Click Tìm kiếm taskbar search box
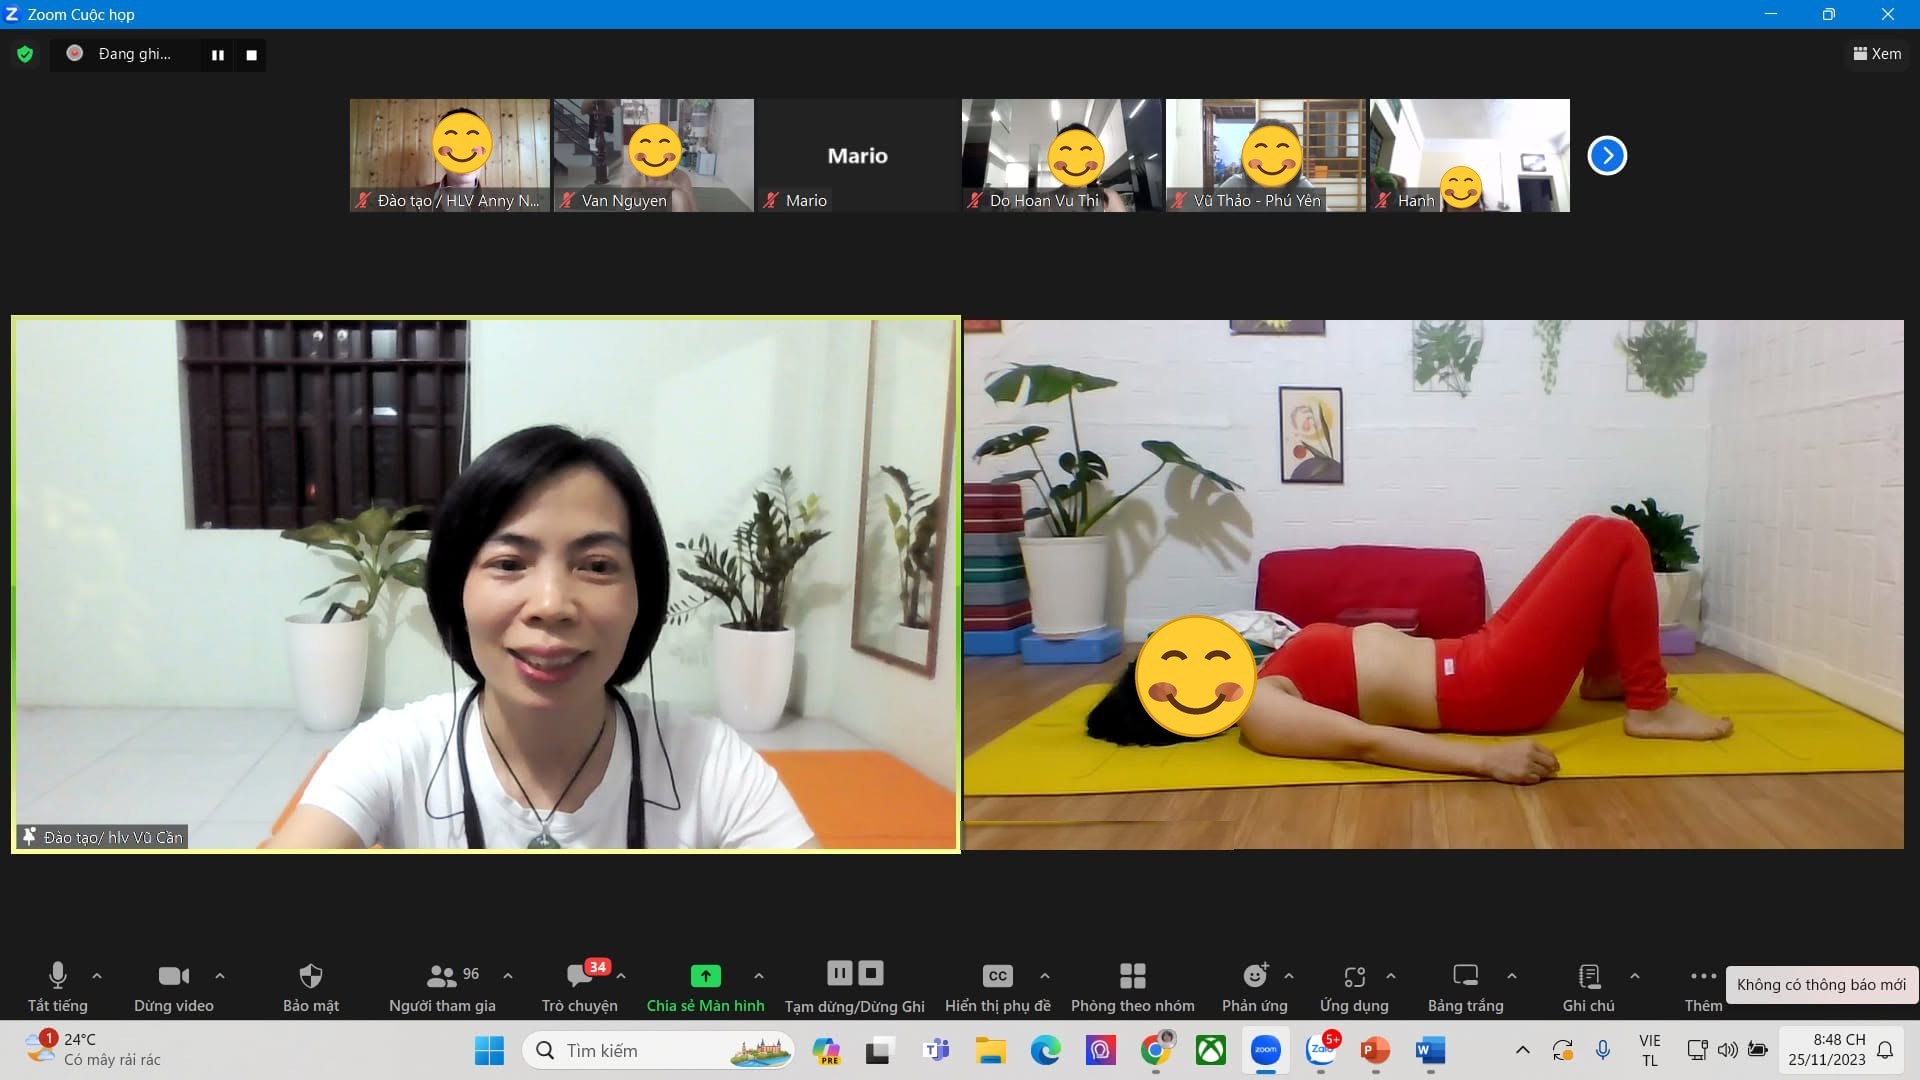 pyautogui.click(x=660, y=1050)
